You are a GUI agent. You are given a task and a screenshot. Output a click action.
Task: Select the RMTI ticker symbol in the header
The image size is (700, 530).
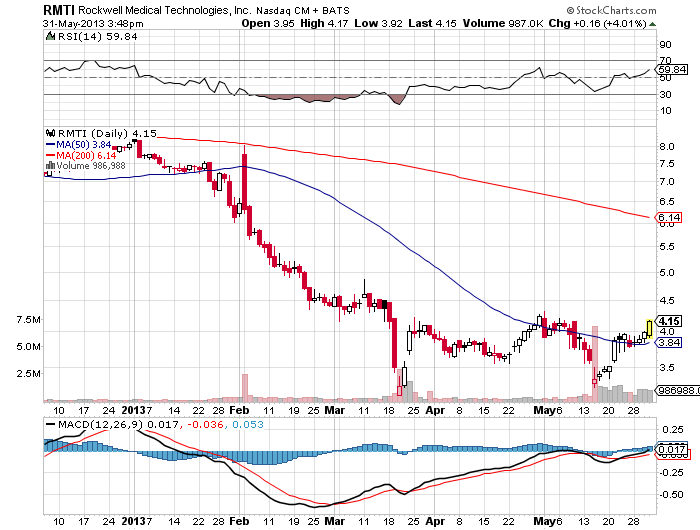tap(59, 10)
